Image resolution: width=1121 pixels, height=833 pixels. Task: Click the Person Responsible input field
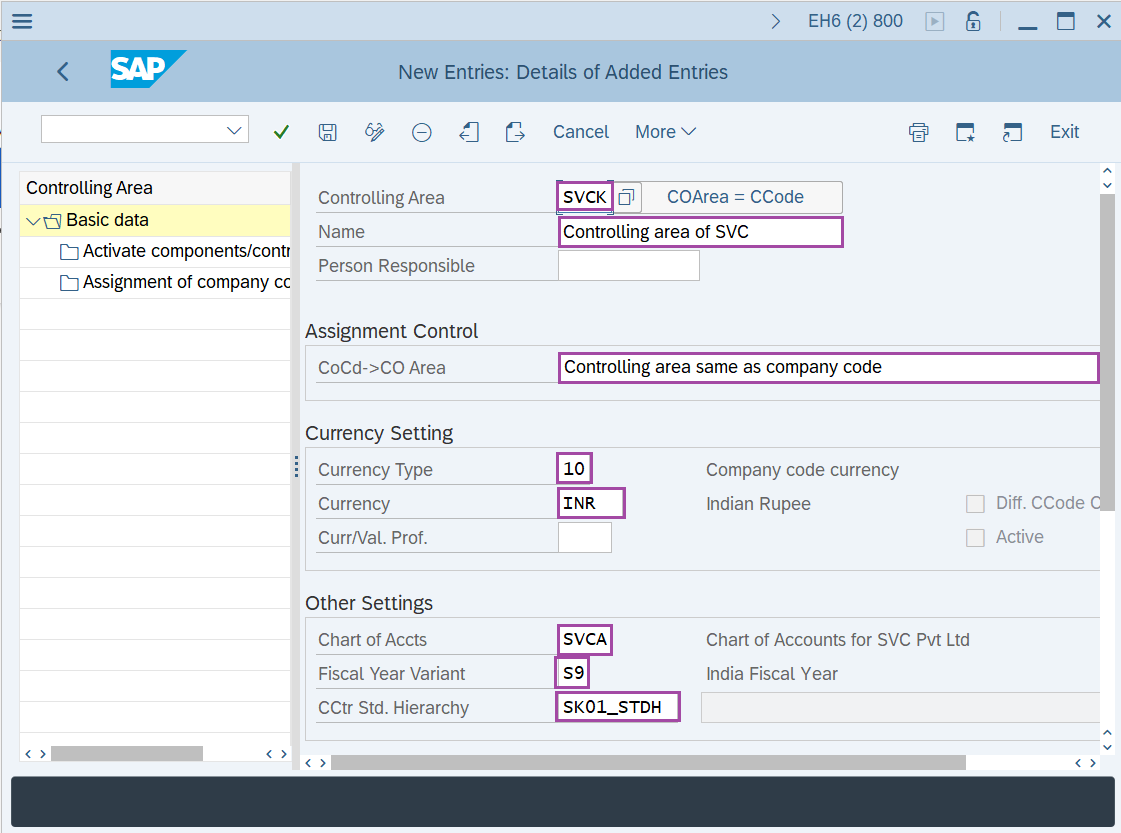tap(628, 266)
